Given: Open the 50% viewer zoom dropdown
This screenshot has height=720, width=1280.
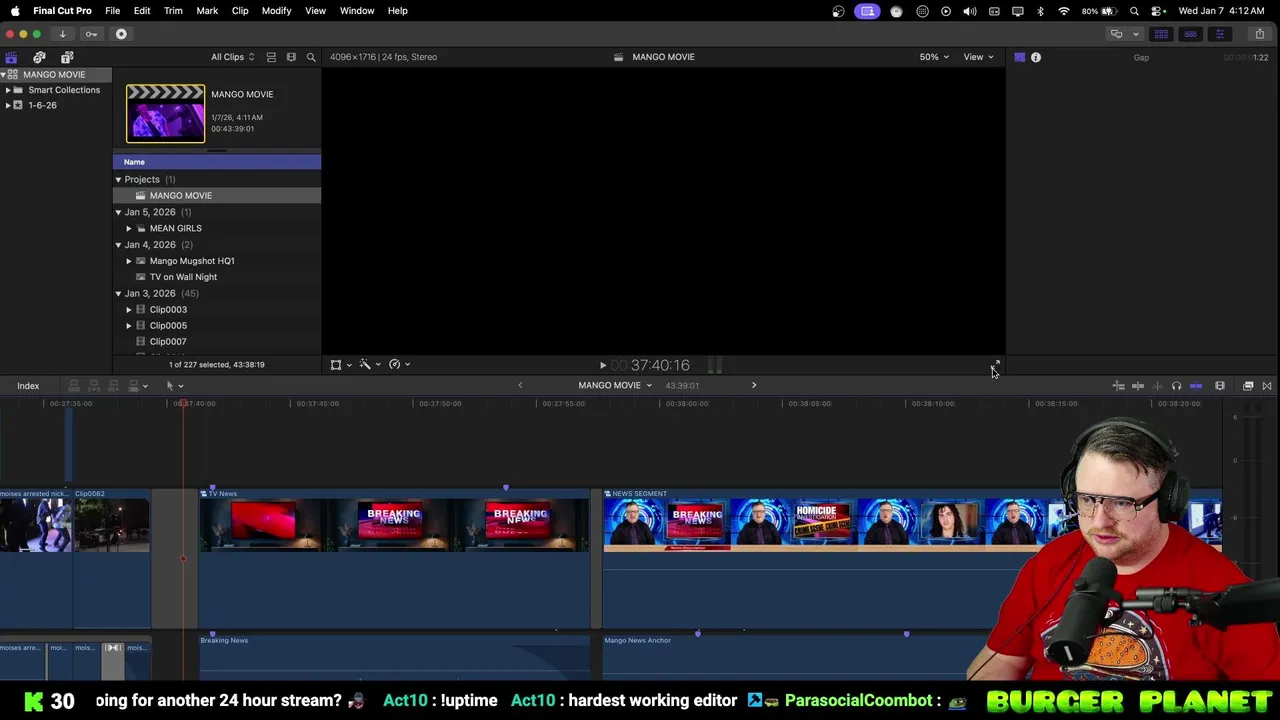Looking at the screenshot, I should click(x=934, y=57).
